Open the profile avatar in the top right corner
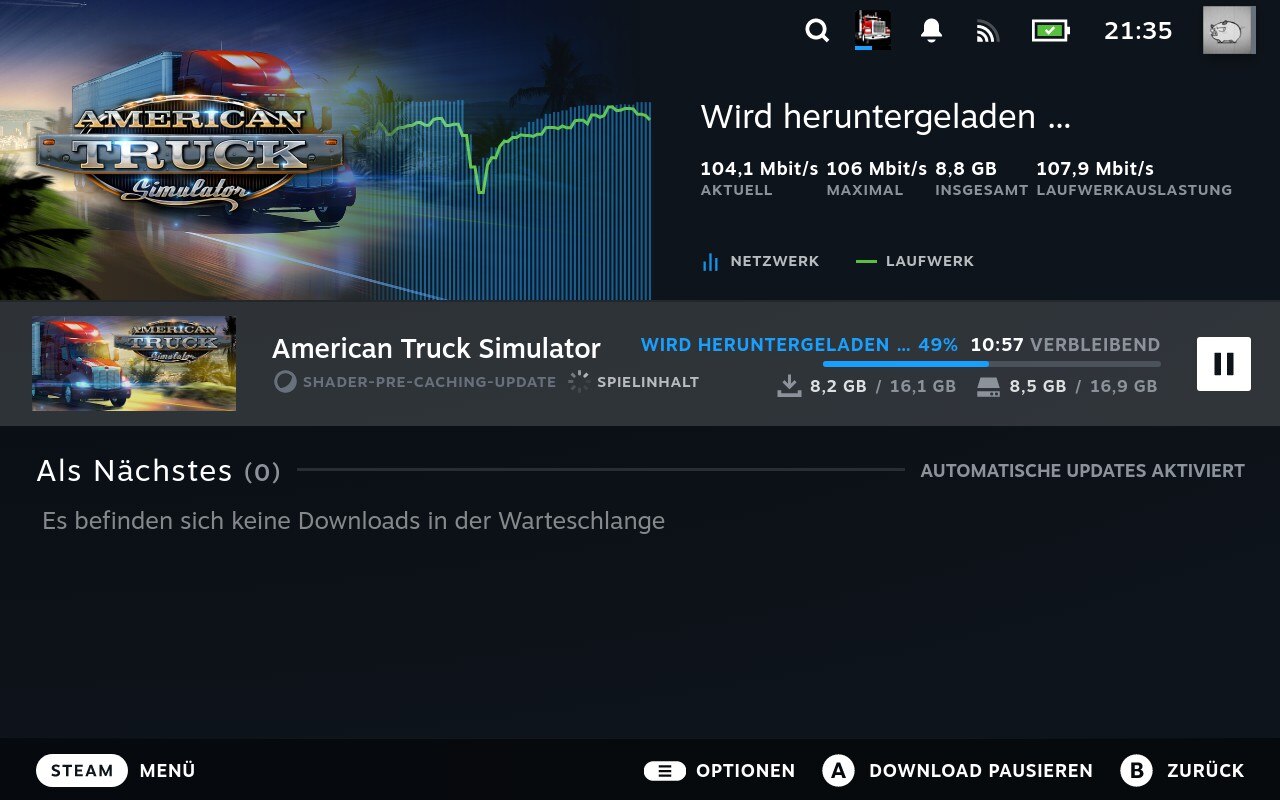This screenshot has width=1280, height=800. click(1228, 31)
